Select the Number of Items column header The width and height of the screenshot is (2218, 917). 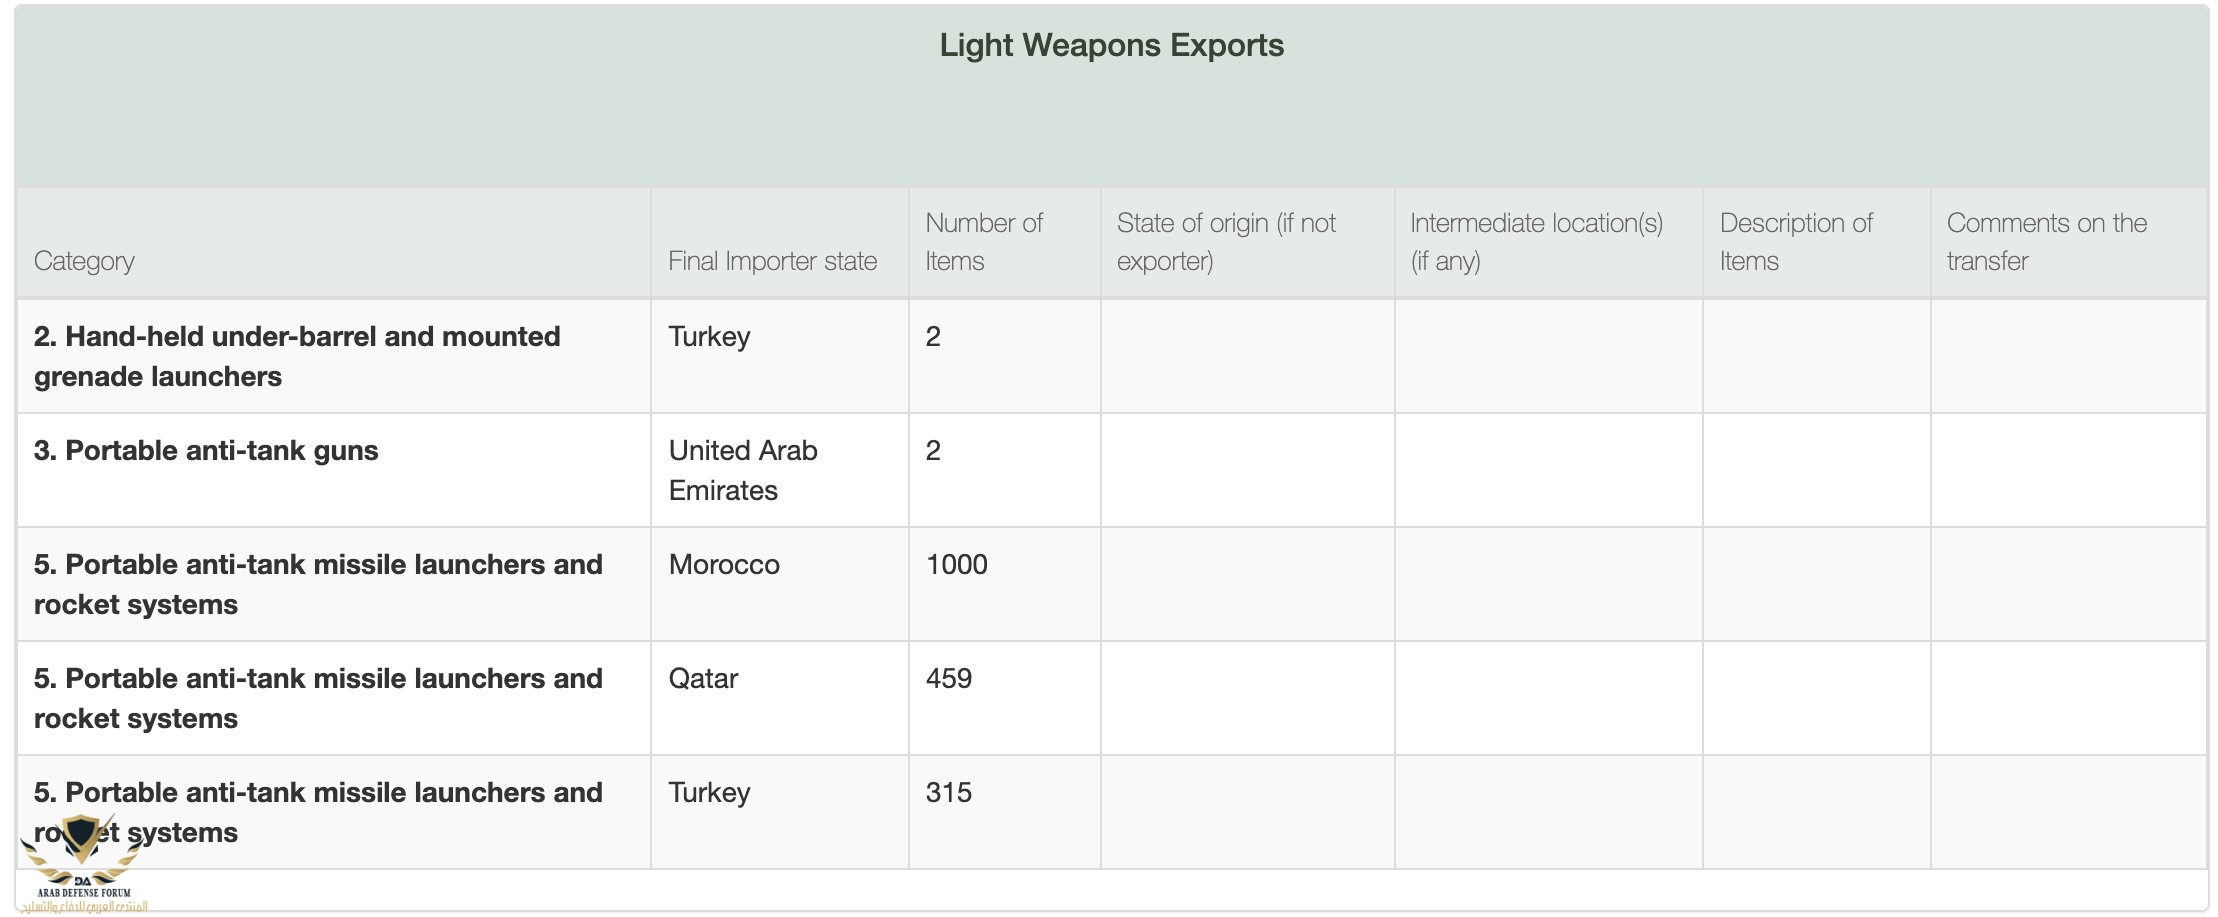pyautogui.click(x=983, y=242)
